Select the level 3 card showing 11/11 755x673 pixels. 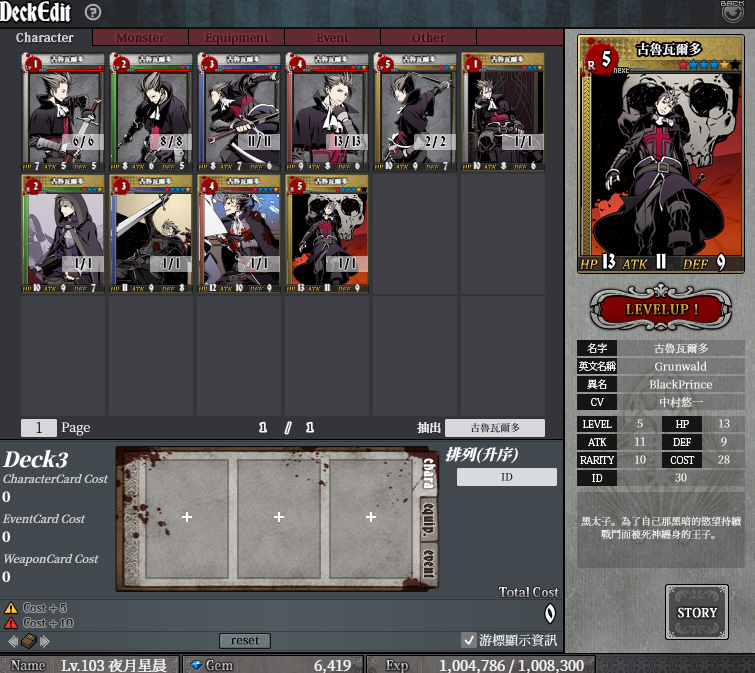pyautogui.click(x=239, y=112)
